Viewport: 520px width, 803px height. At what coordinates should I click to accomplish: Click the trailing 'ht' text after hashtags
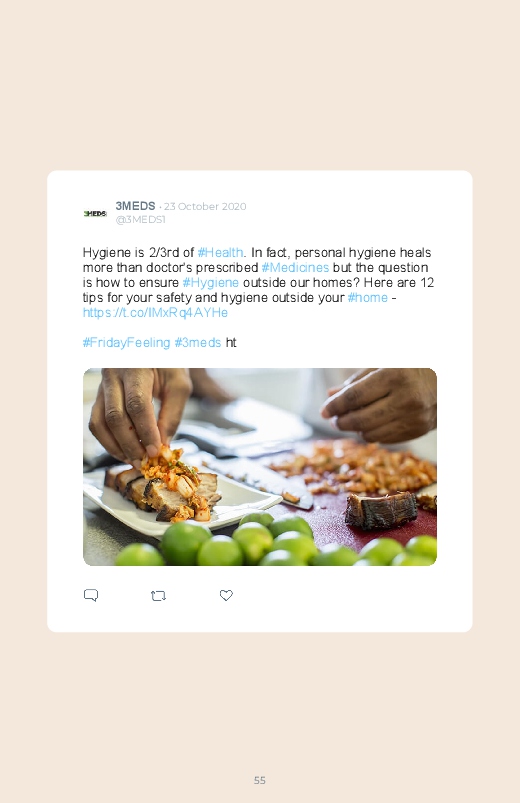(x=231, y=342)
